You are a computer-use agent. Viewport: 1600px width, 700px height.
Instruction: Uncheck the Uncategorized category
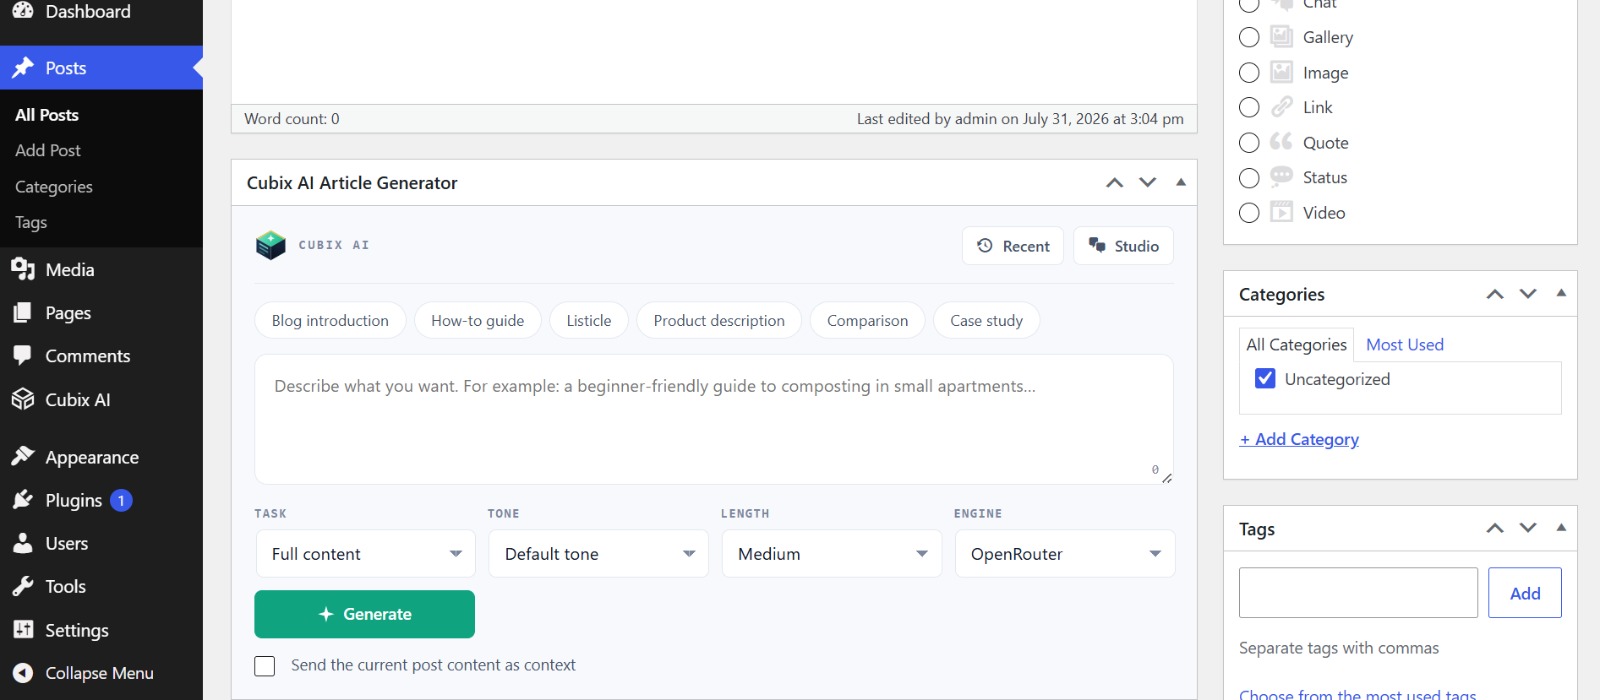pyautogui.click(x=1265, y=379)
